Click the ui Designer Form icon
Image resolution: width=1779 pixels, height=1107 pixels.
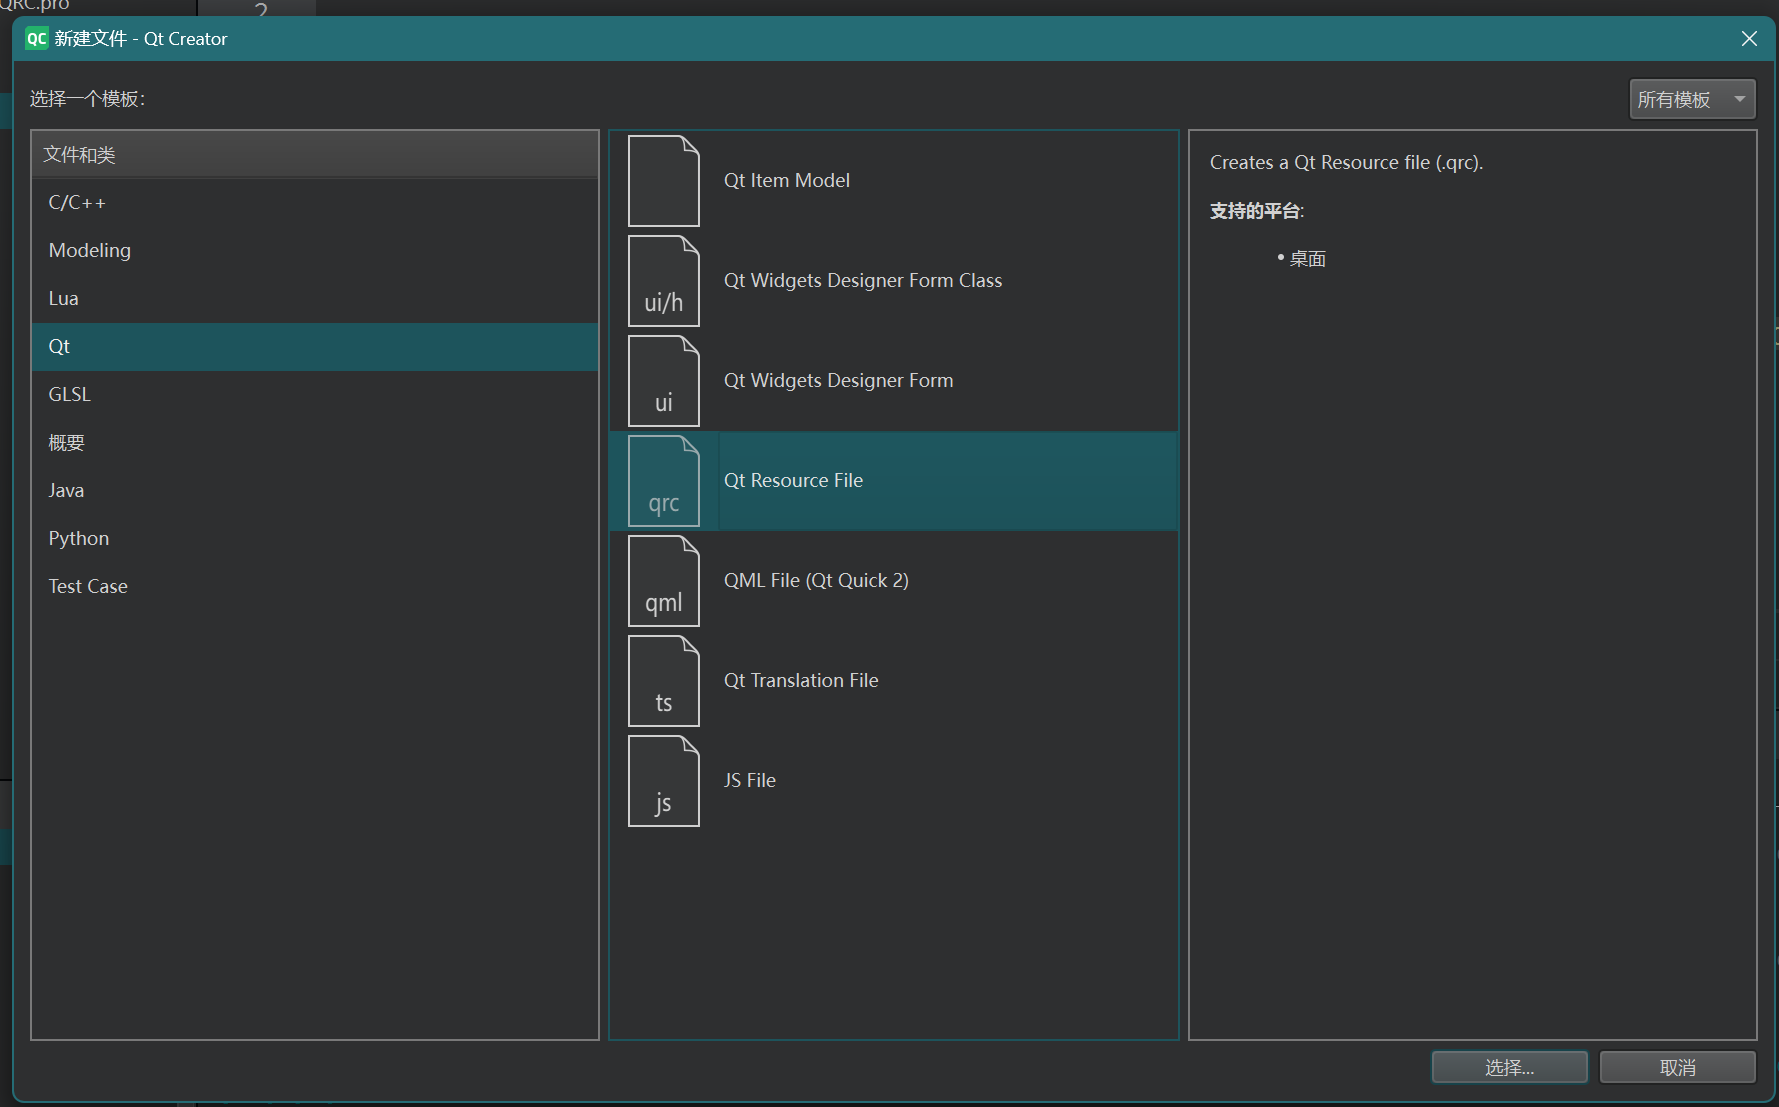point(663,381)
